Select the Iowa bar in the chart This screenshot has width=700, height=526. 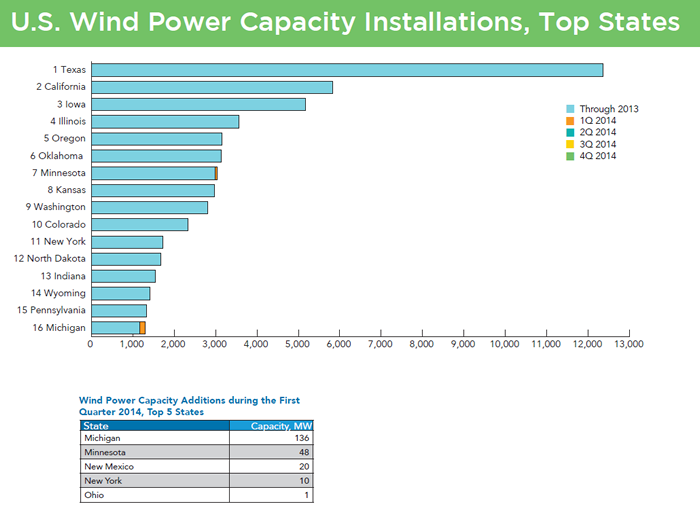[199, 104]
